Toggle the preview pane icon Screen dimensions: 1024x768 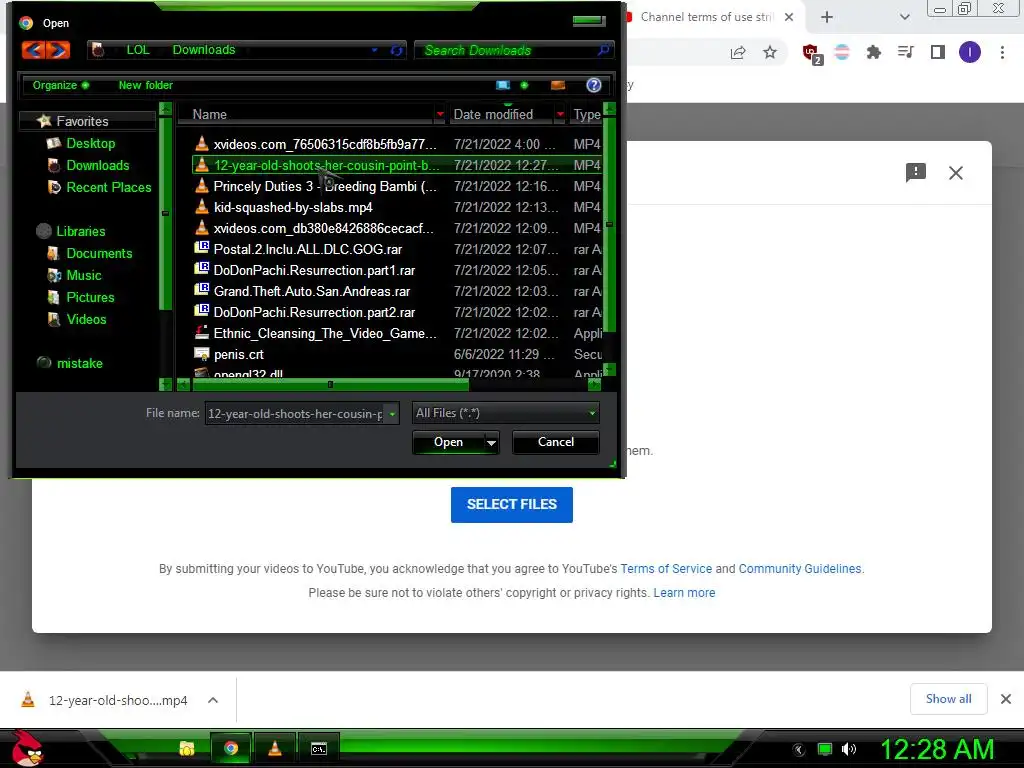tap(558, 85)
